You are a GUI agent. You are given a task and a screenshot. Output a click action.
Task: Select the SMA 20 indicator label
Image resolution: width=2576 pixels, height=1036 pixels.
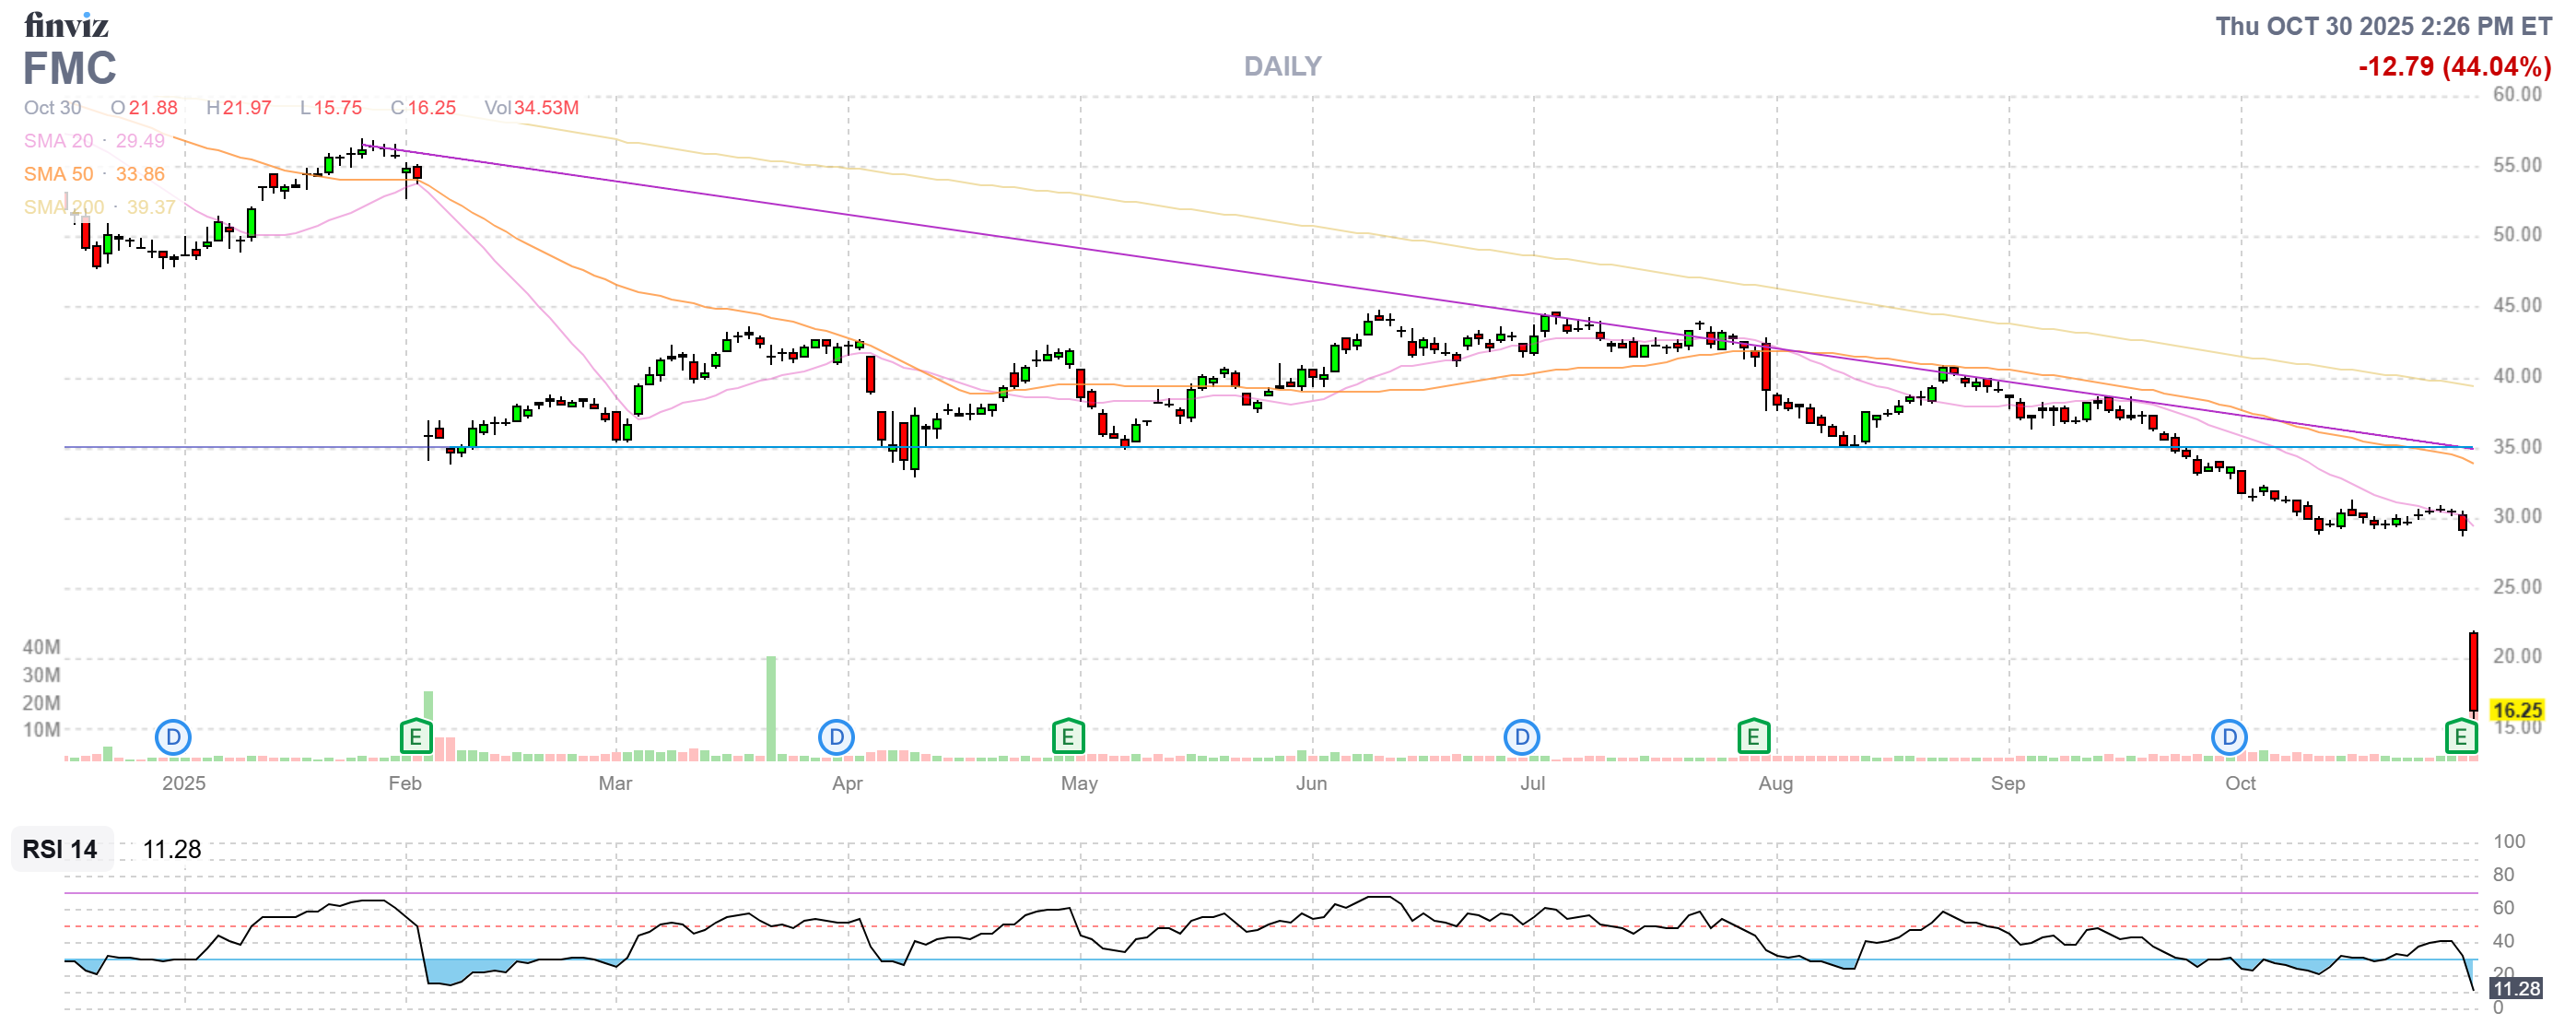(58, 141)
